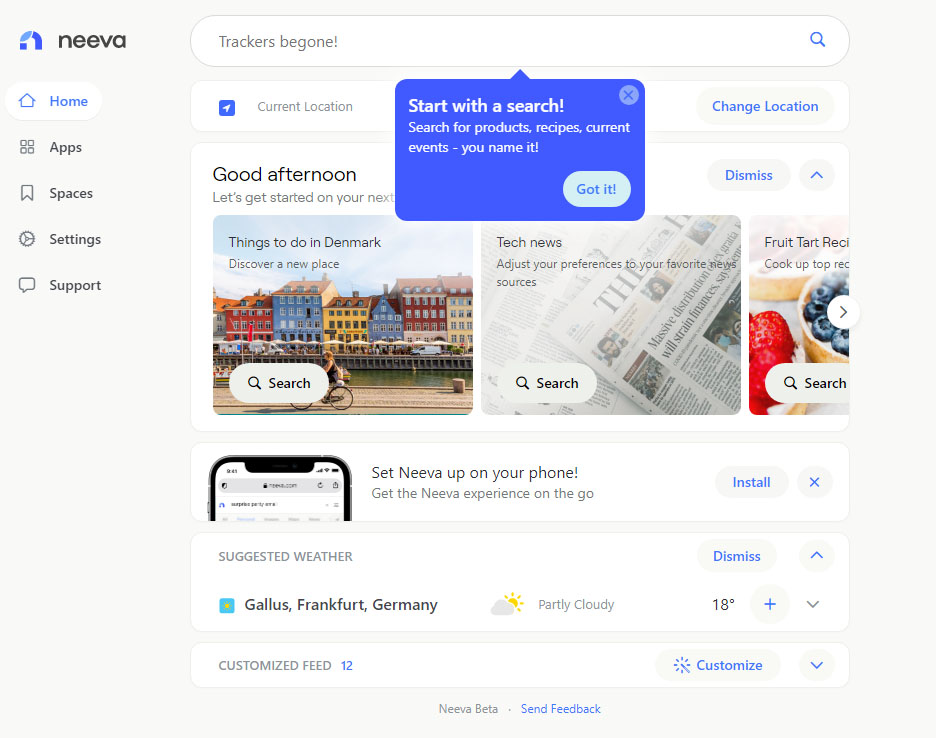Open the Send Feedback link
The width and height of the screenshot is (936, 738).
(561, 709)
